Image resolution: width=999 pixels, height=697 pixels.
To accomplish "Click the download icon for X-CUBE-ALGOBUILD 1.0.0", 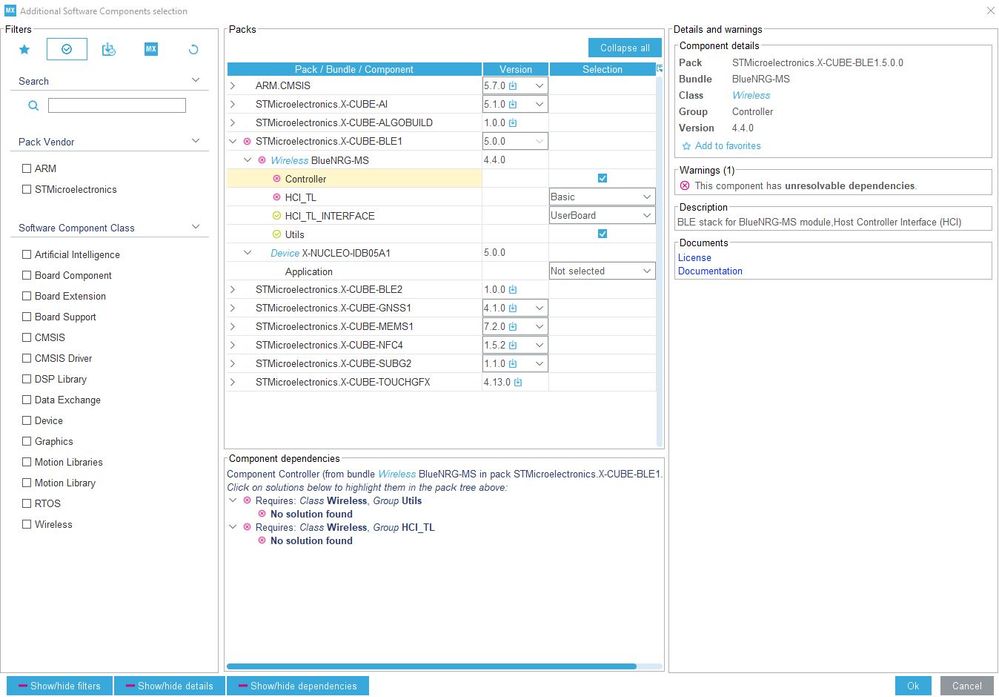I will (x=513, y=123).
